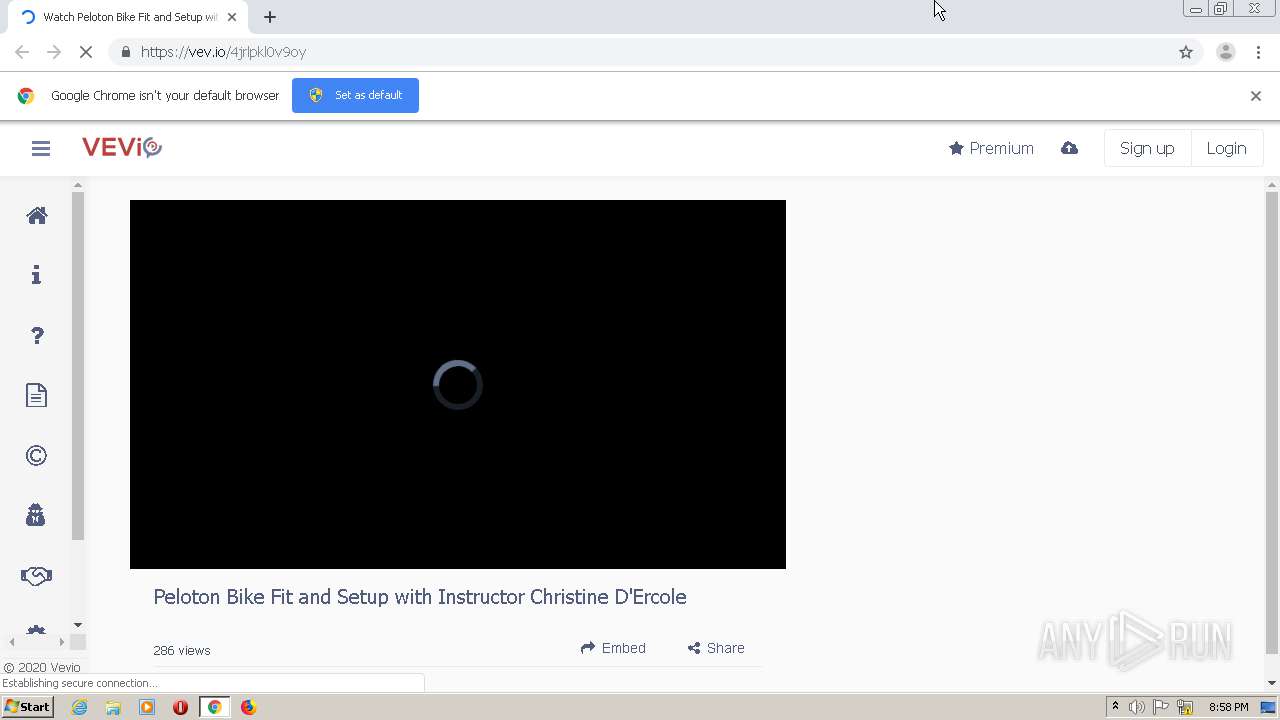The height and width of the screenshot is (720, 1280).
Task: Close the Watch Peloton Bike Fit tab
Action: (x=232, y=17)
